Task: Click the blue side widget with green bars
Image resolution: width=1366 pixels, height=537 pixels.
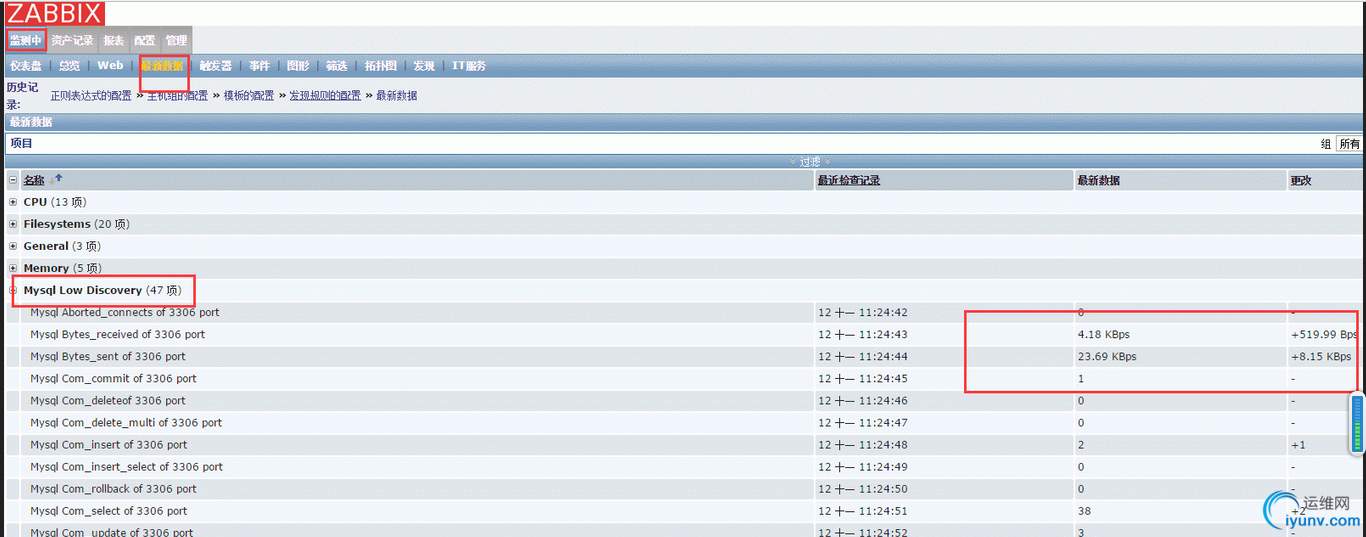Action: tap(1357, 424)
